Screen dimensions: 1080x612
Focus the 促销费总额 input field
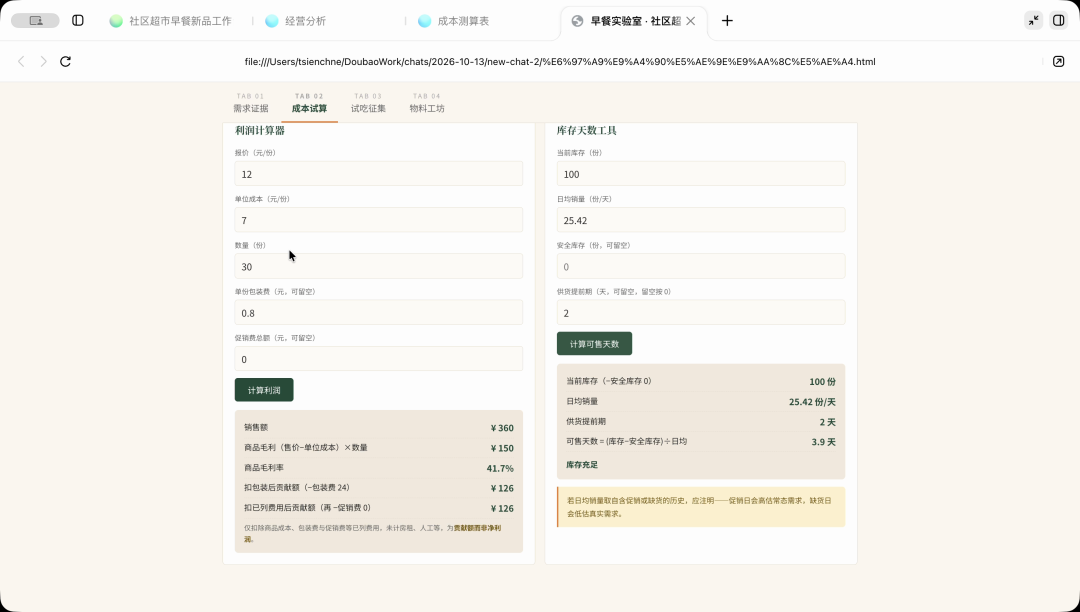click(x=379, y=358)
